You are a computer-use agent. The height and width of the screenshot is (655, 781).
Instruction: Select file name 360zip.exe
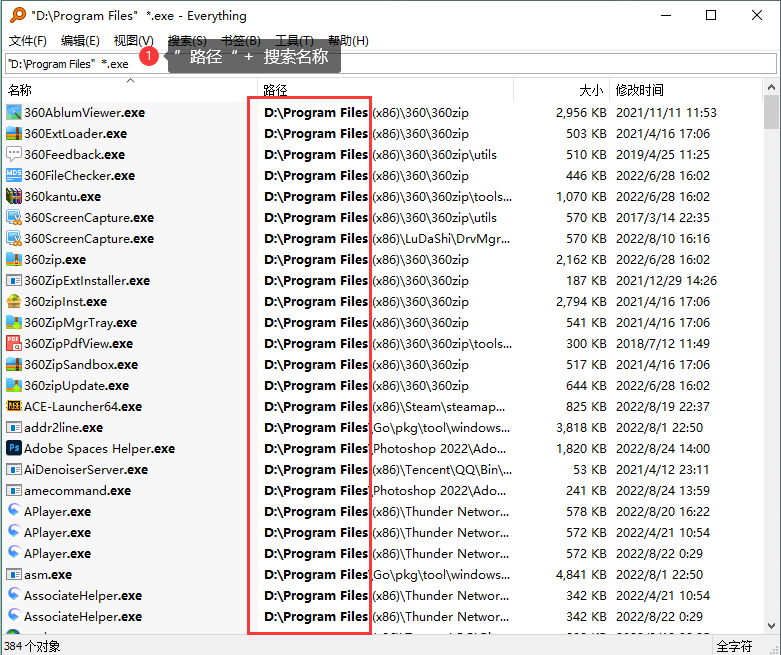(55, 260)
